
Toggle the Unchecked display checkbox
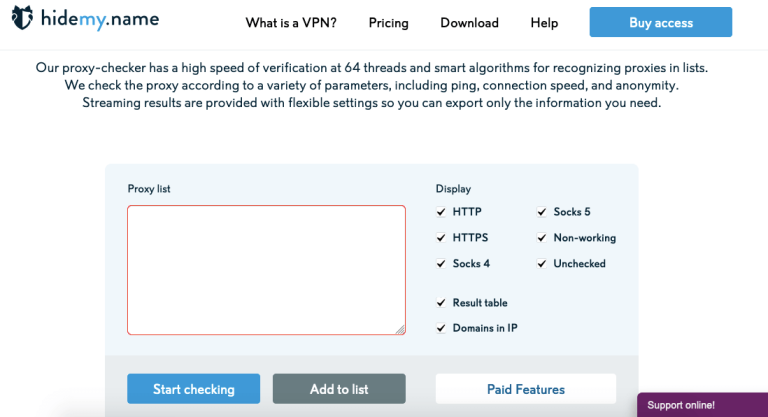542,264
